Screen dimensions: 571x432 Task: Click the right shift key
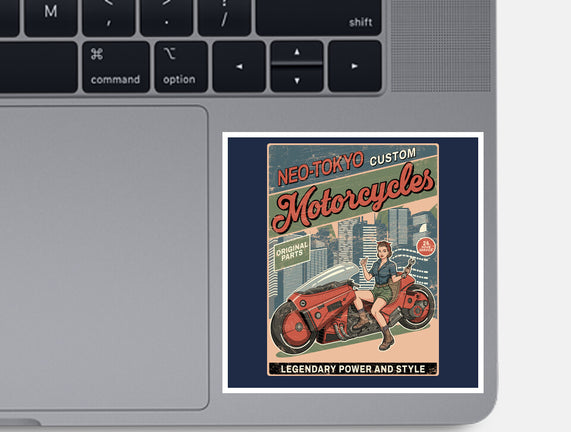coord(319,17)
